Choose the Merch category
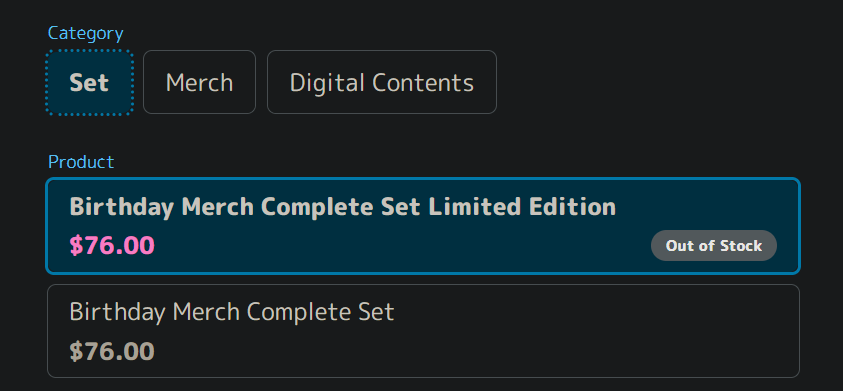 199,82
